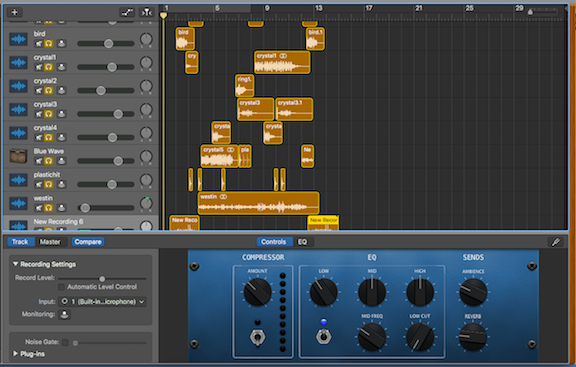
Task: Toggle solo on the crystal4 track
Action: [x=48, y=137]
